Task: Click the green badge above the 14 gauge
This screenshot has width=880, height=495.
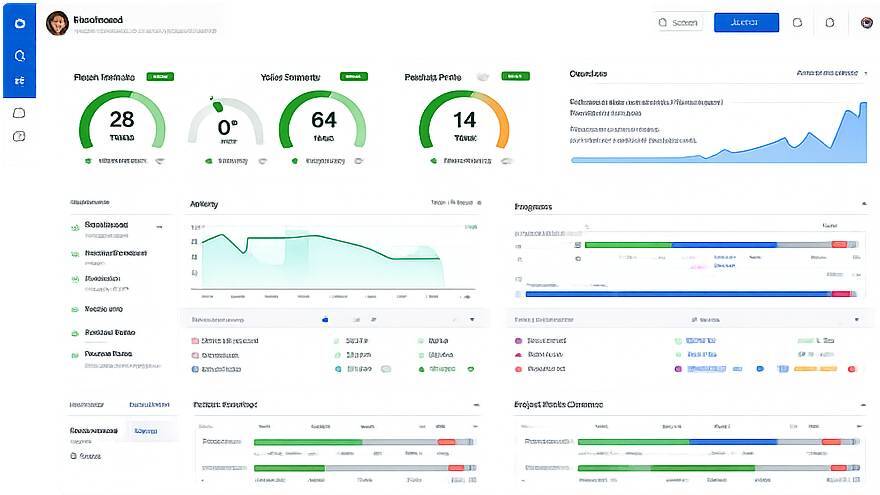Action: [515, 76]
